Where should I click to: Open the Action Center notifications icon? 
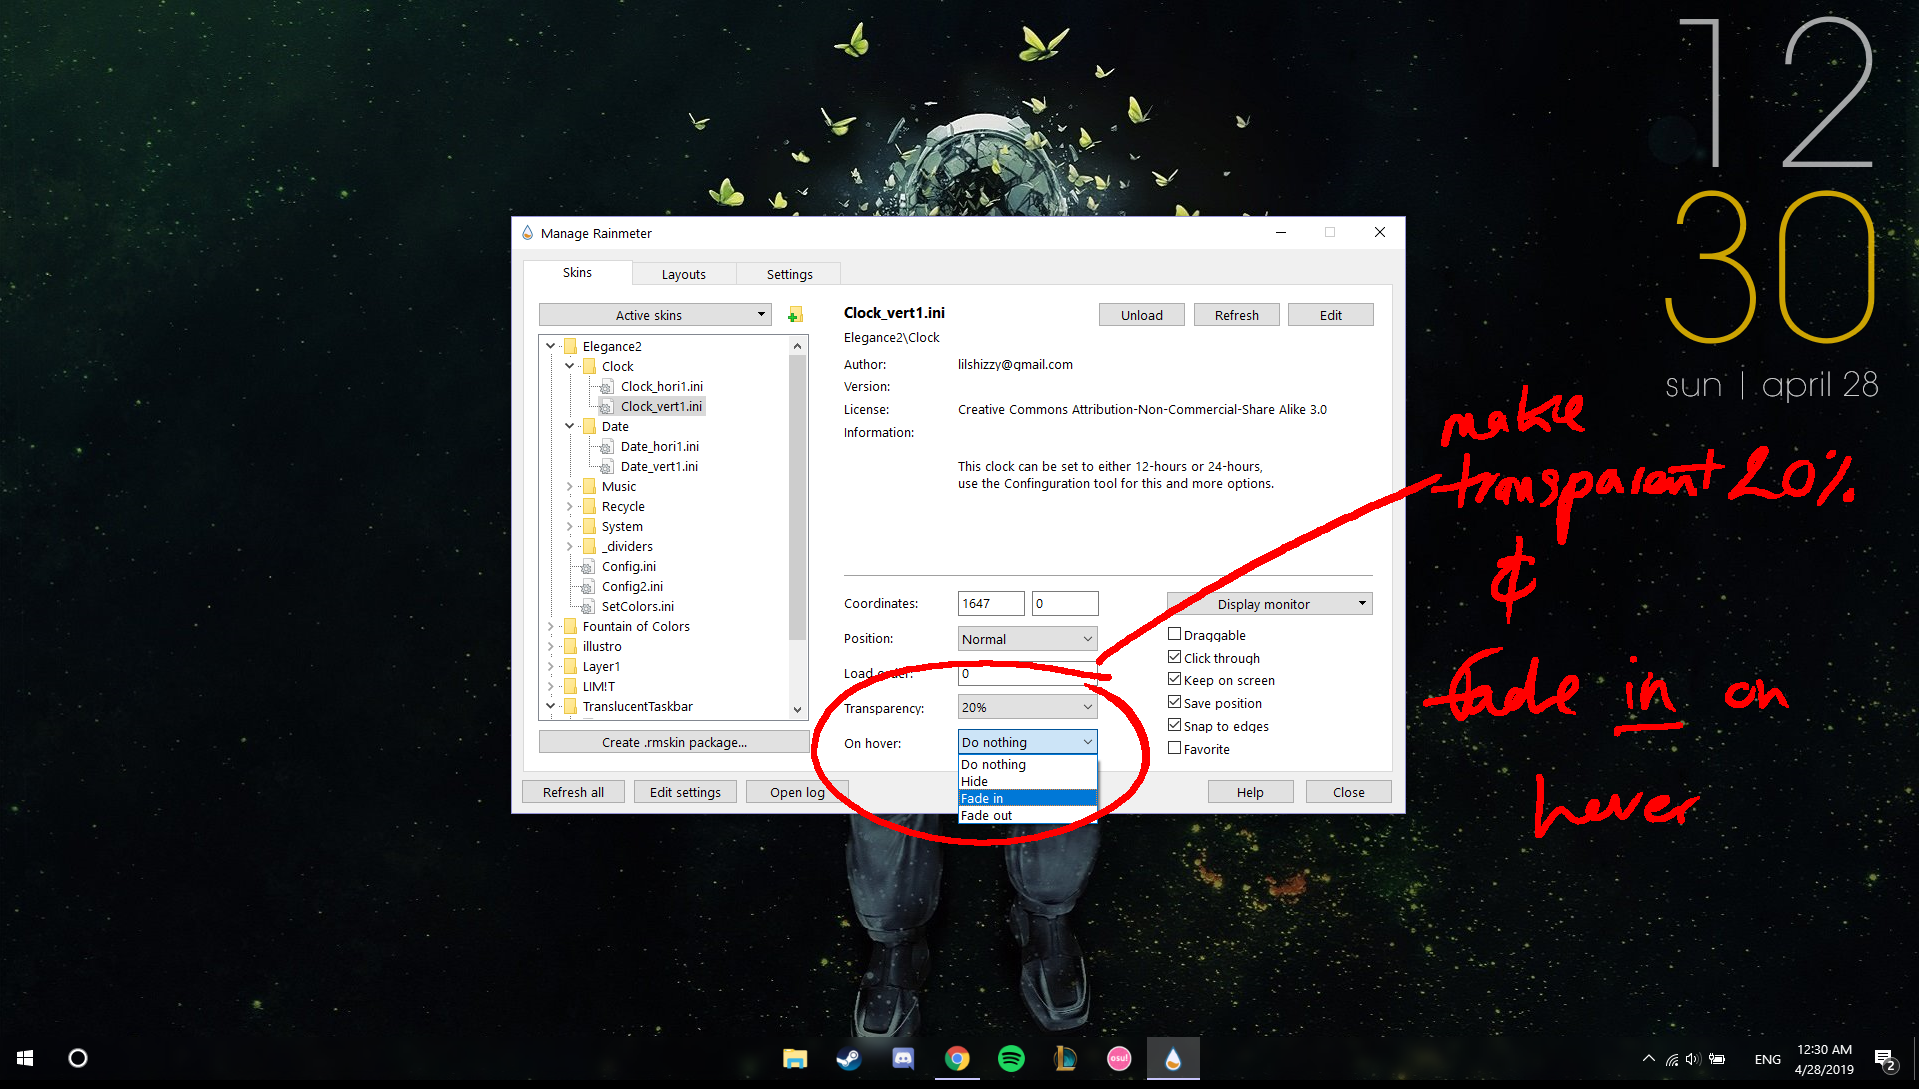1885,1059
